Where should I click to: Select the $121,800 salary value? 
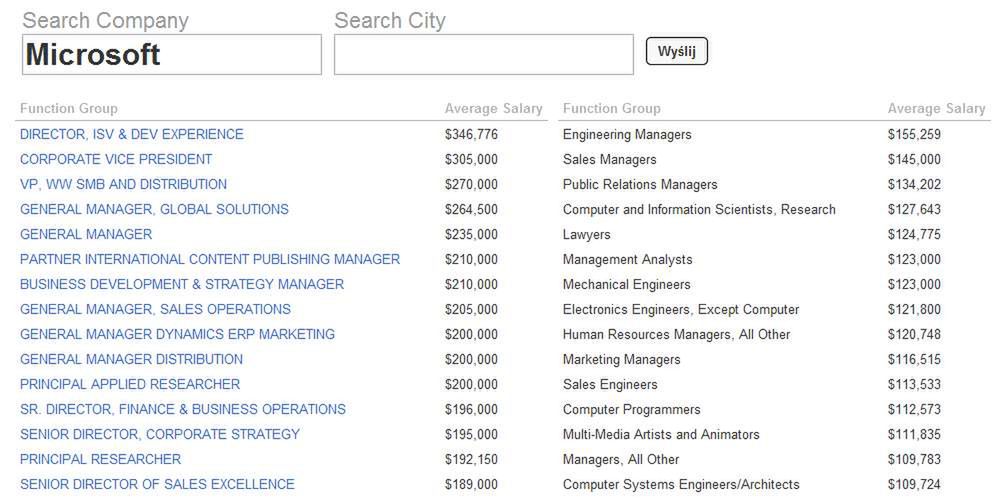point(914,309)
